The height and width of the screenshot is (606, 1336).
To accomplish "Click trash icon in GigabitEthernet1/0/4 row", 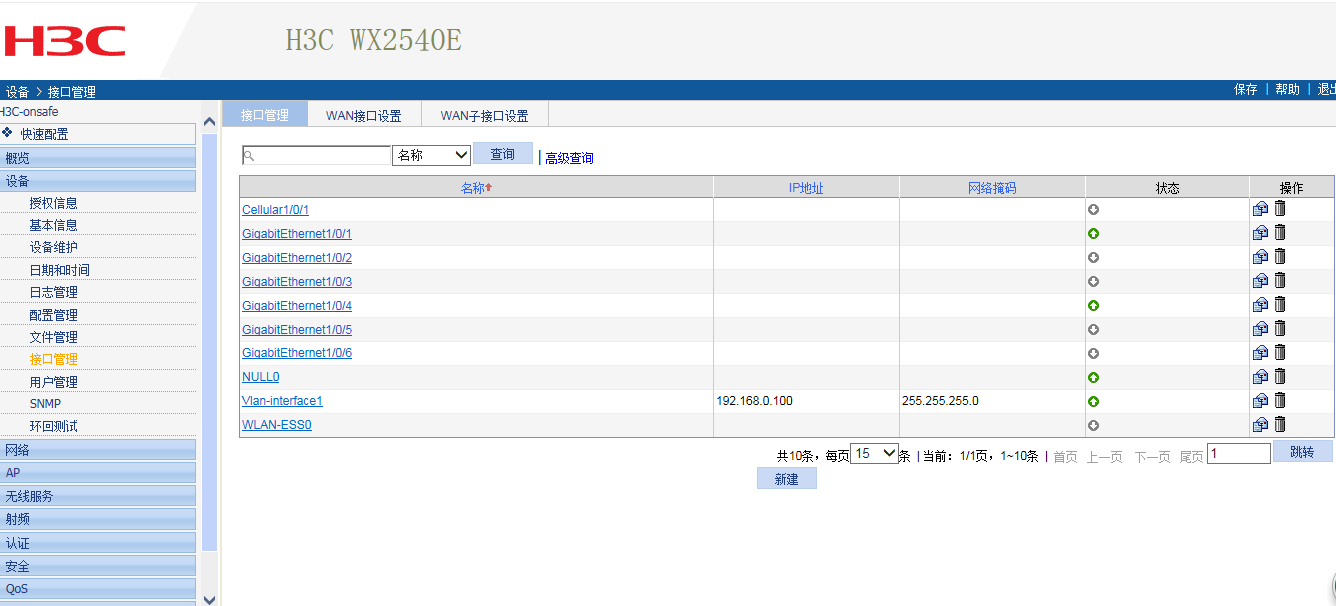I will (1280, 304).
